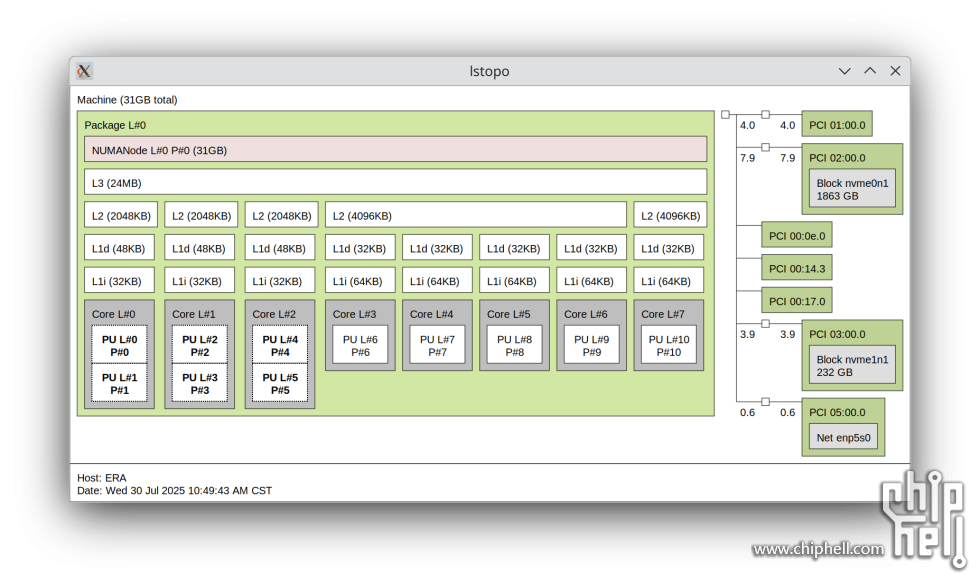Click the PCI 01:00.0 device box
980x584 pixels.
(x=837, y=124)
